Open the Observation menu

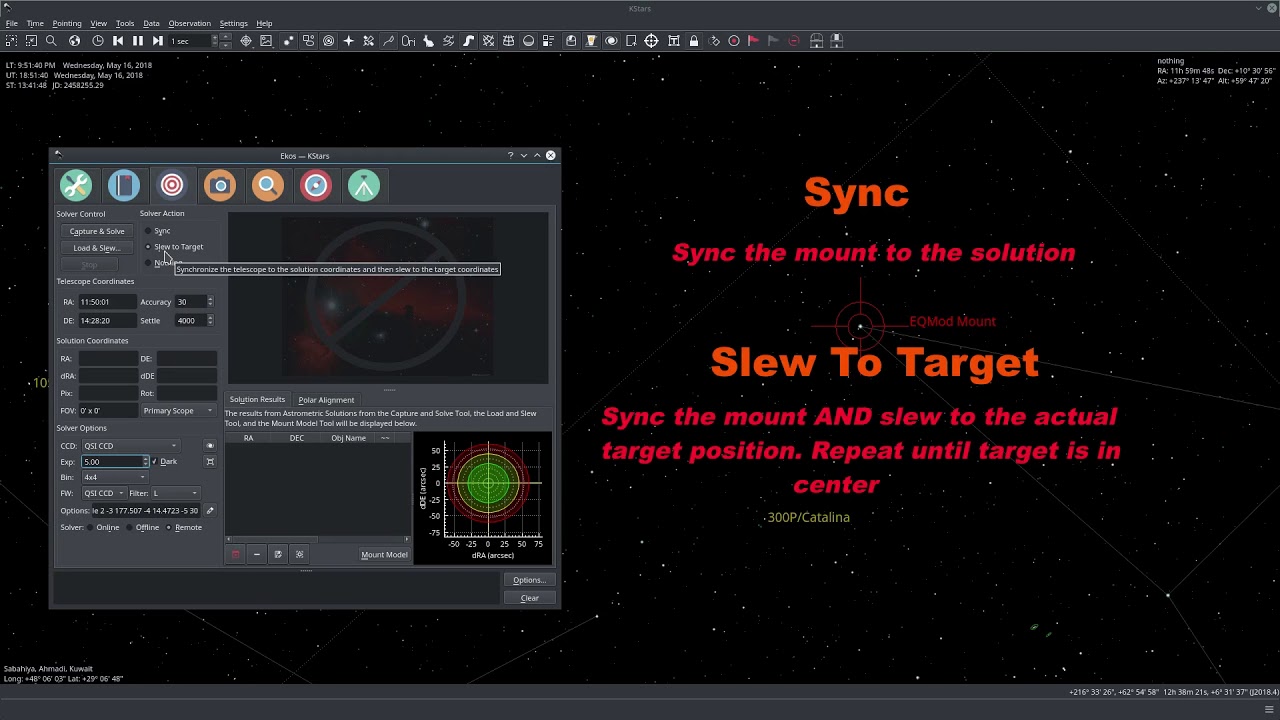(x=189, y=23)
